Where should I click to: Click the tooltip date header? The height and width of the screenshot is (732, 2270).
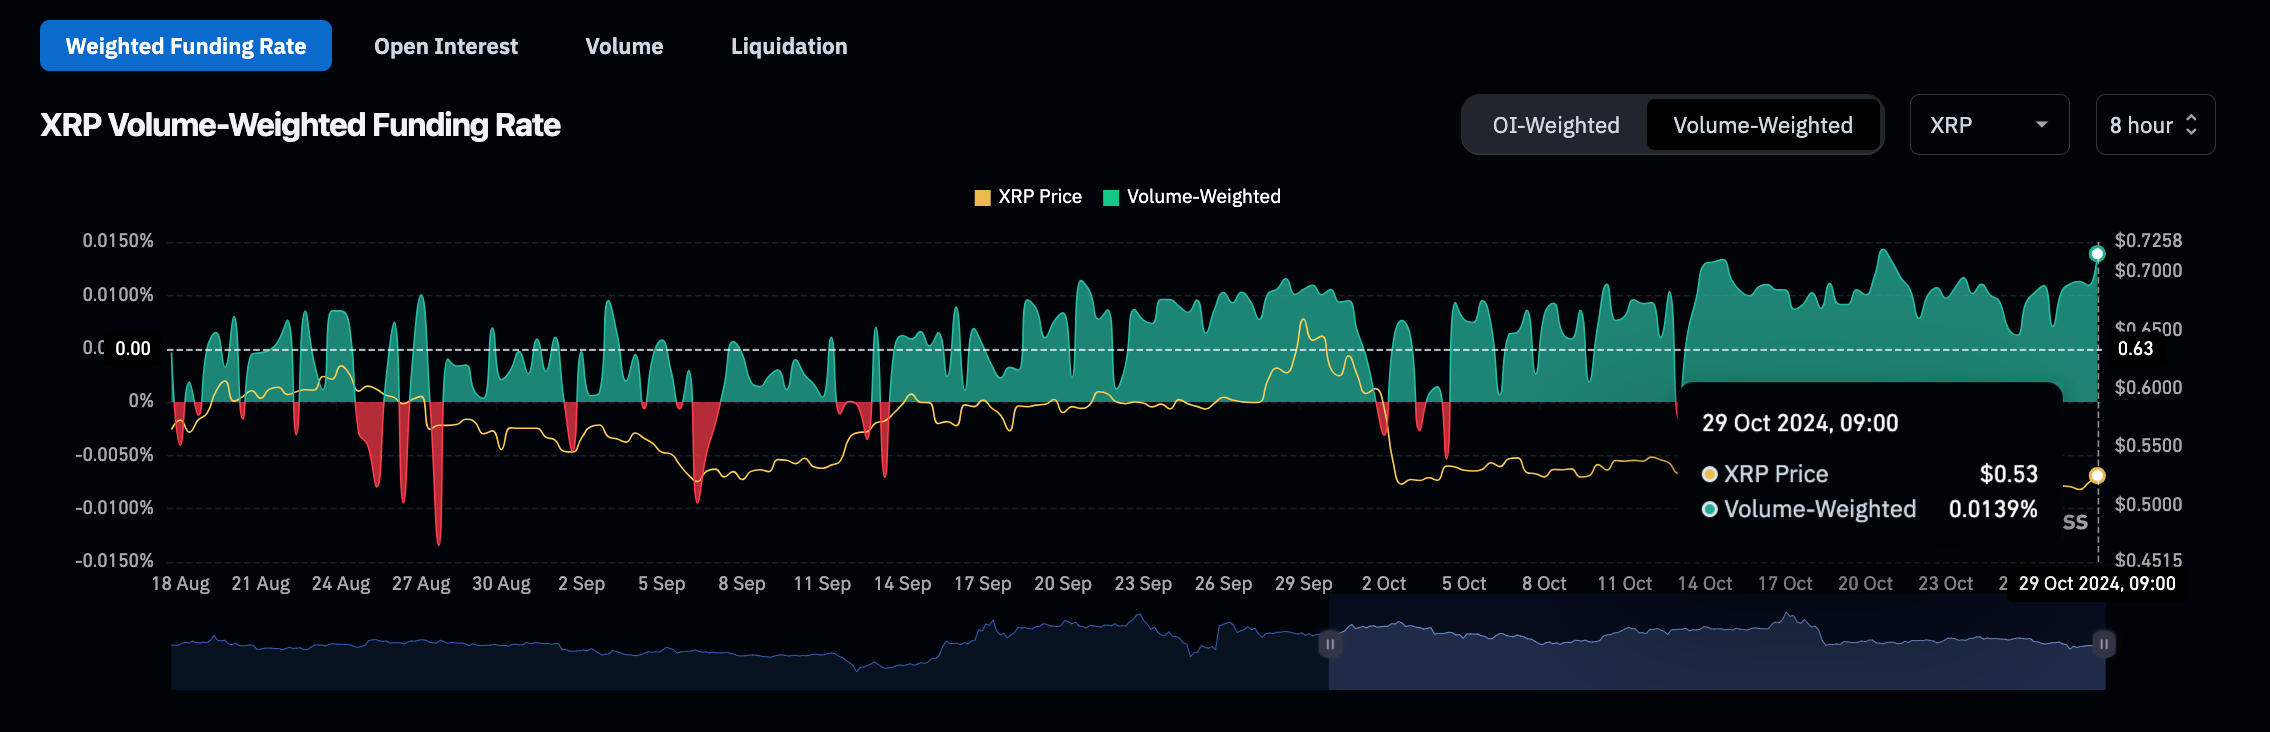tap(1800, 423)
